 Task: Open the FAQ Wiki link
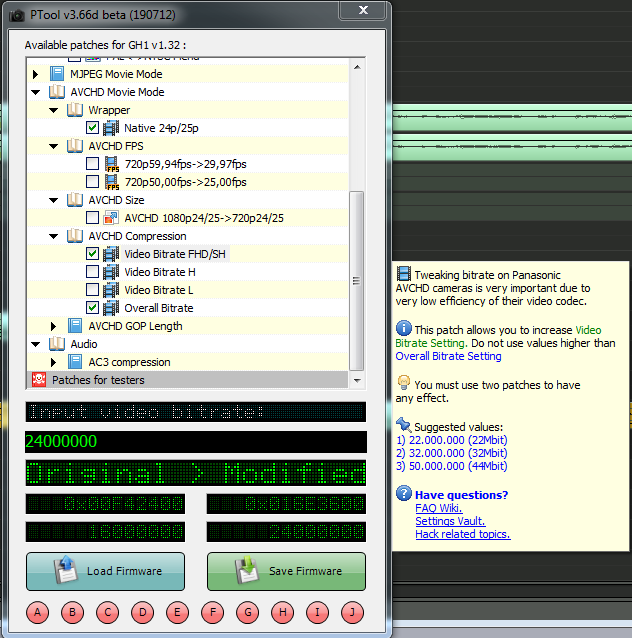tap(438, 508)
